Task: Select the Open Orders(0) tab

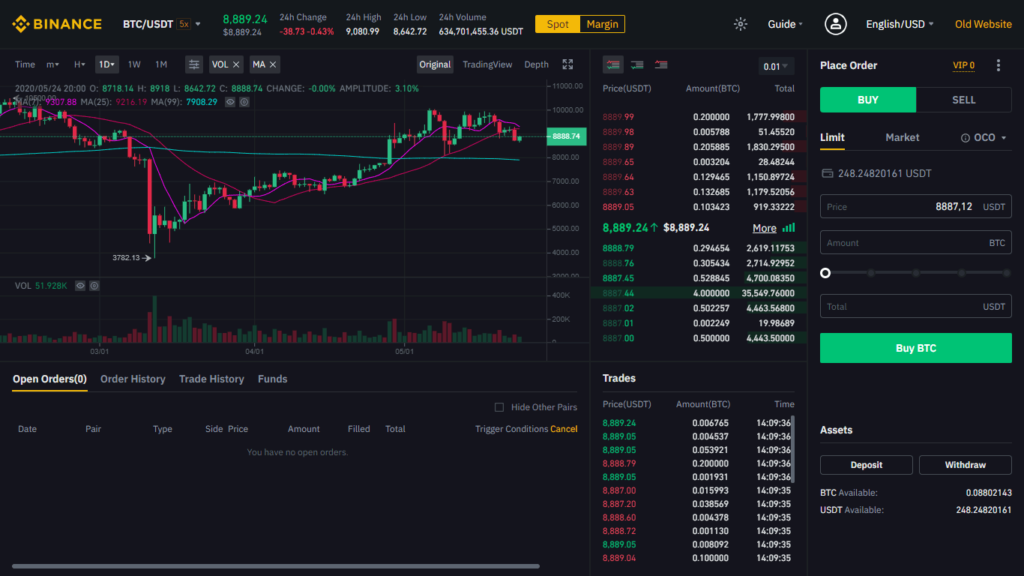Action: coord(50,379)
